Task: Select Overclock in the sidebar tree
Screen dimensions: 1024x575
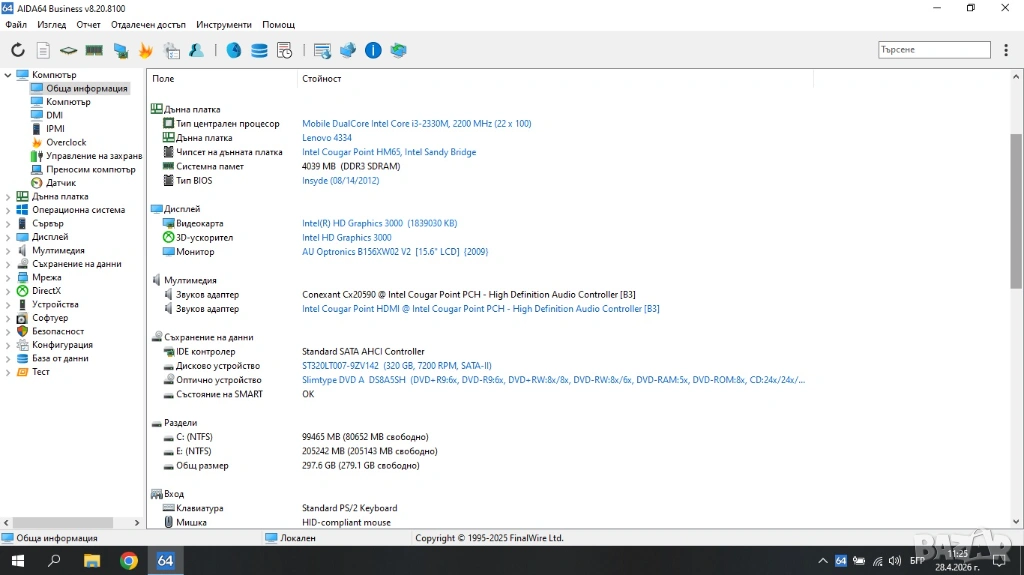Action: pyautogui.click(x=66, y=143)
